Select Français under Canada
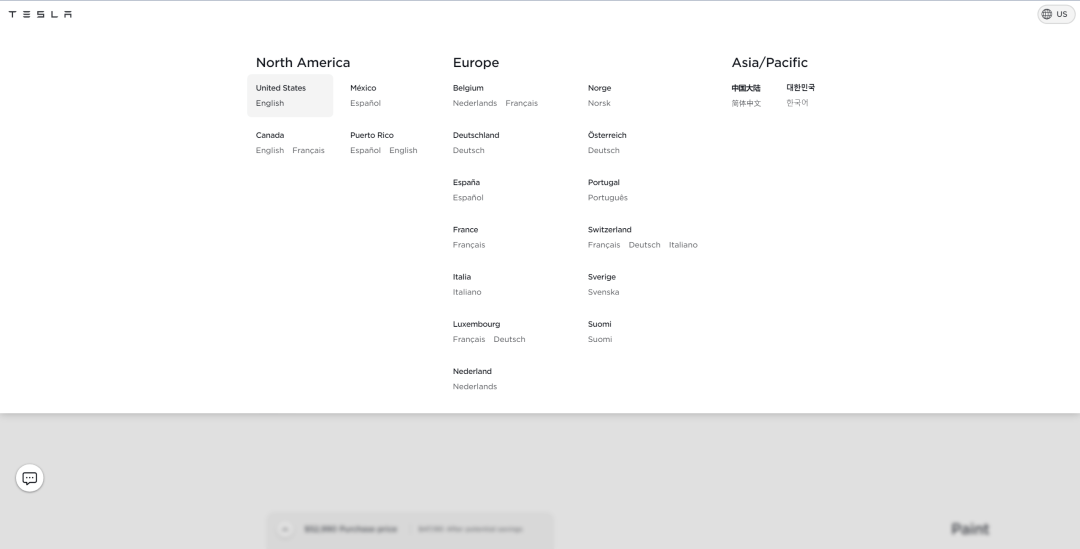This screenshot has width=1080, height=549. (x=308, y=150)
